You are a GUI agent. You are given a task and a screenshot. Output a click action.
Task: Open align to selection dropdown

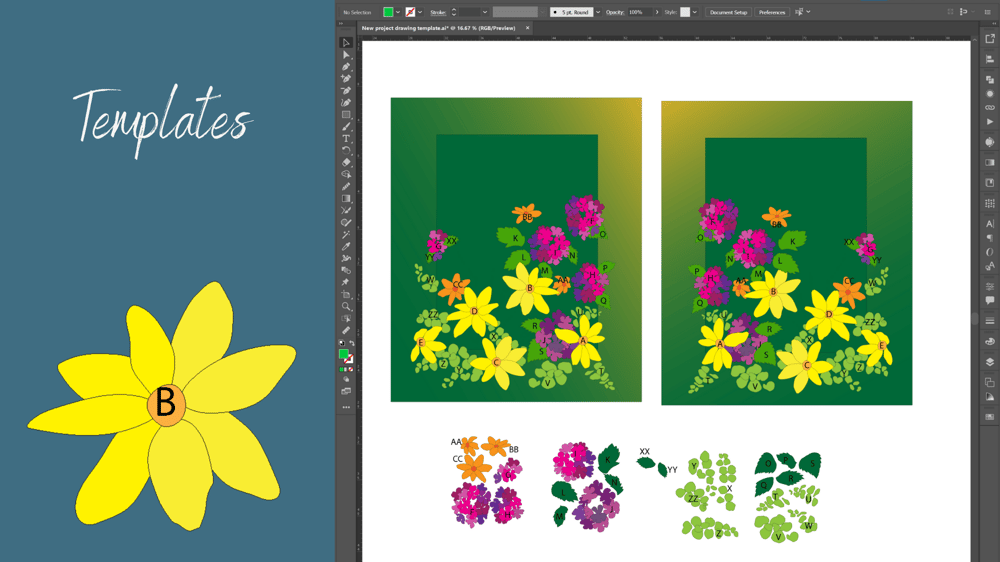(x=808, y=12)
